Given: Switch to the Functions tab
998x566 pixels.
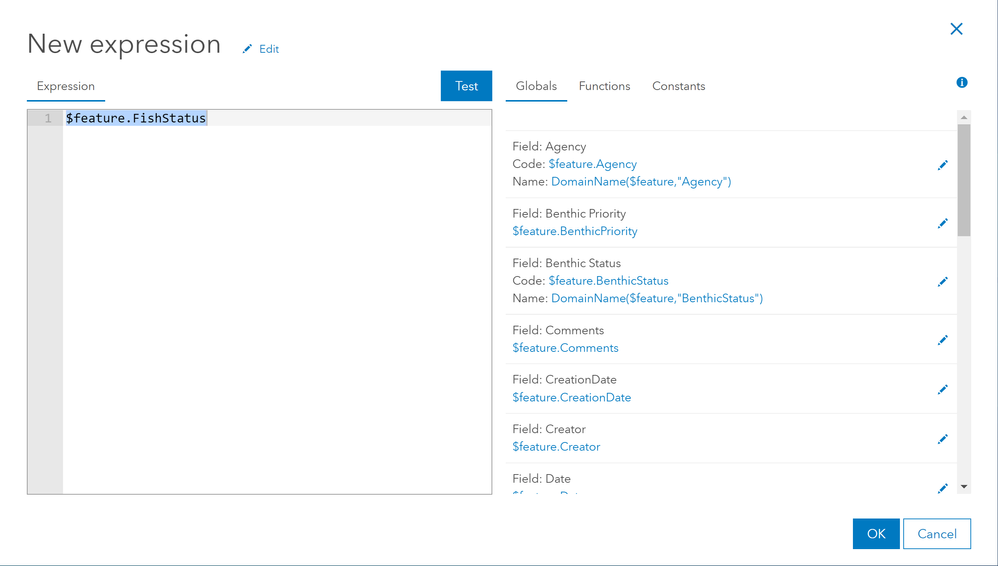Looking at the screenshot, I should tap(604, 86).
